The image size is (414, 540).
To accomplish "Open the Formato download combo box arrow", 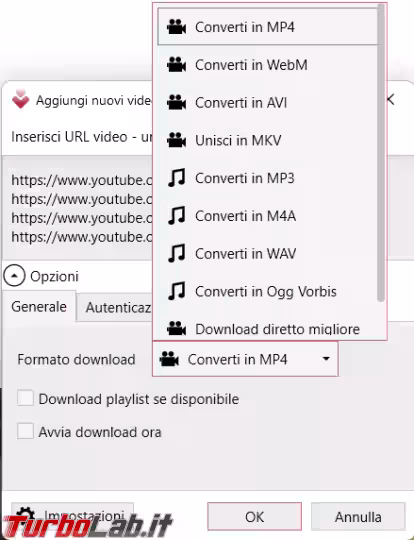I will click(326, 359).
